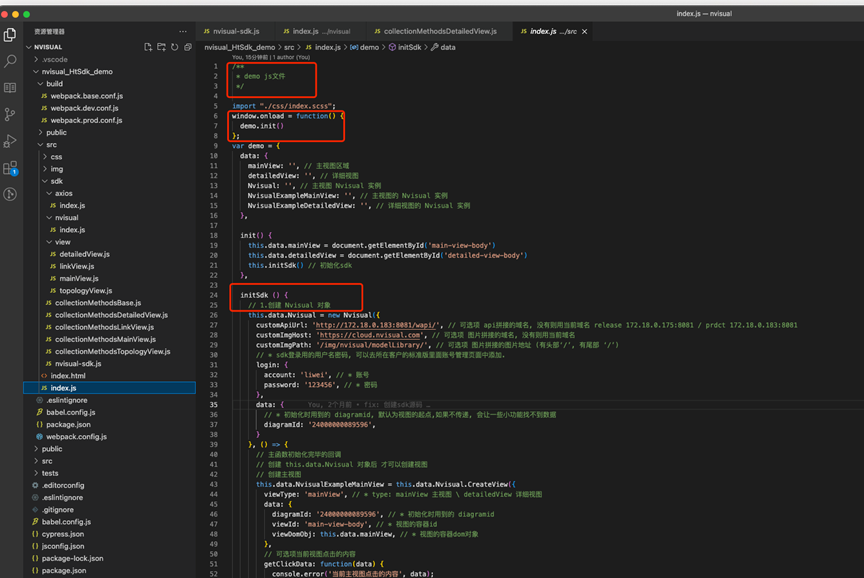Click the New Folder icon in explorer header
The image size is (864, 578).
(161, 47)
